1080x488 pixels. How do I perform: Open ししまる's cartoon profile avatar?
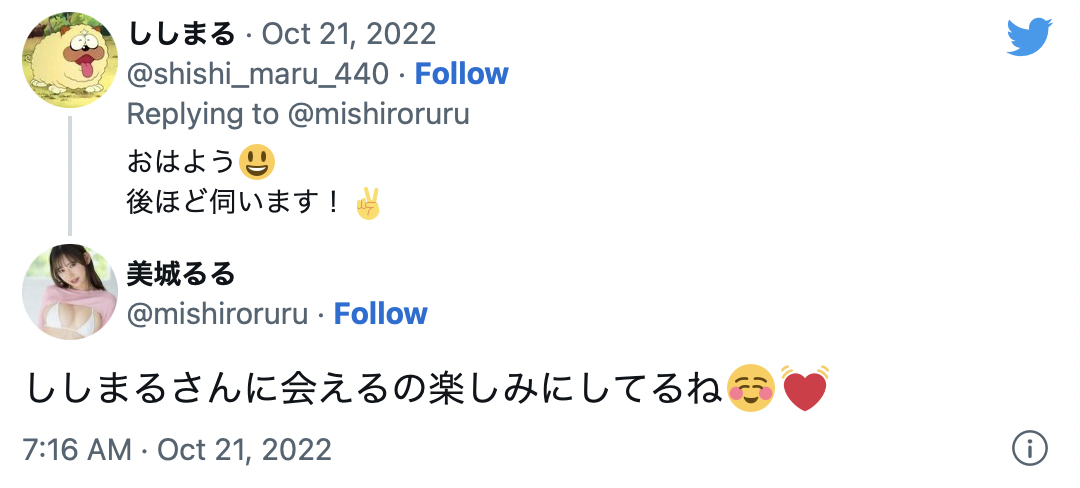point(70,59)
